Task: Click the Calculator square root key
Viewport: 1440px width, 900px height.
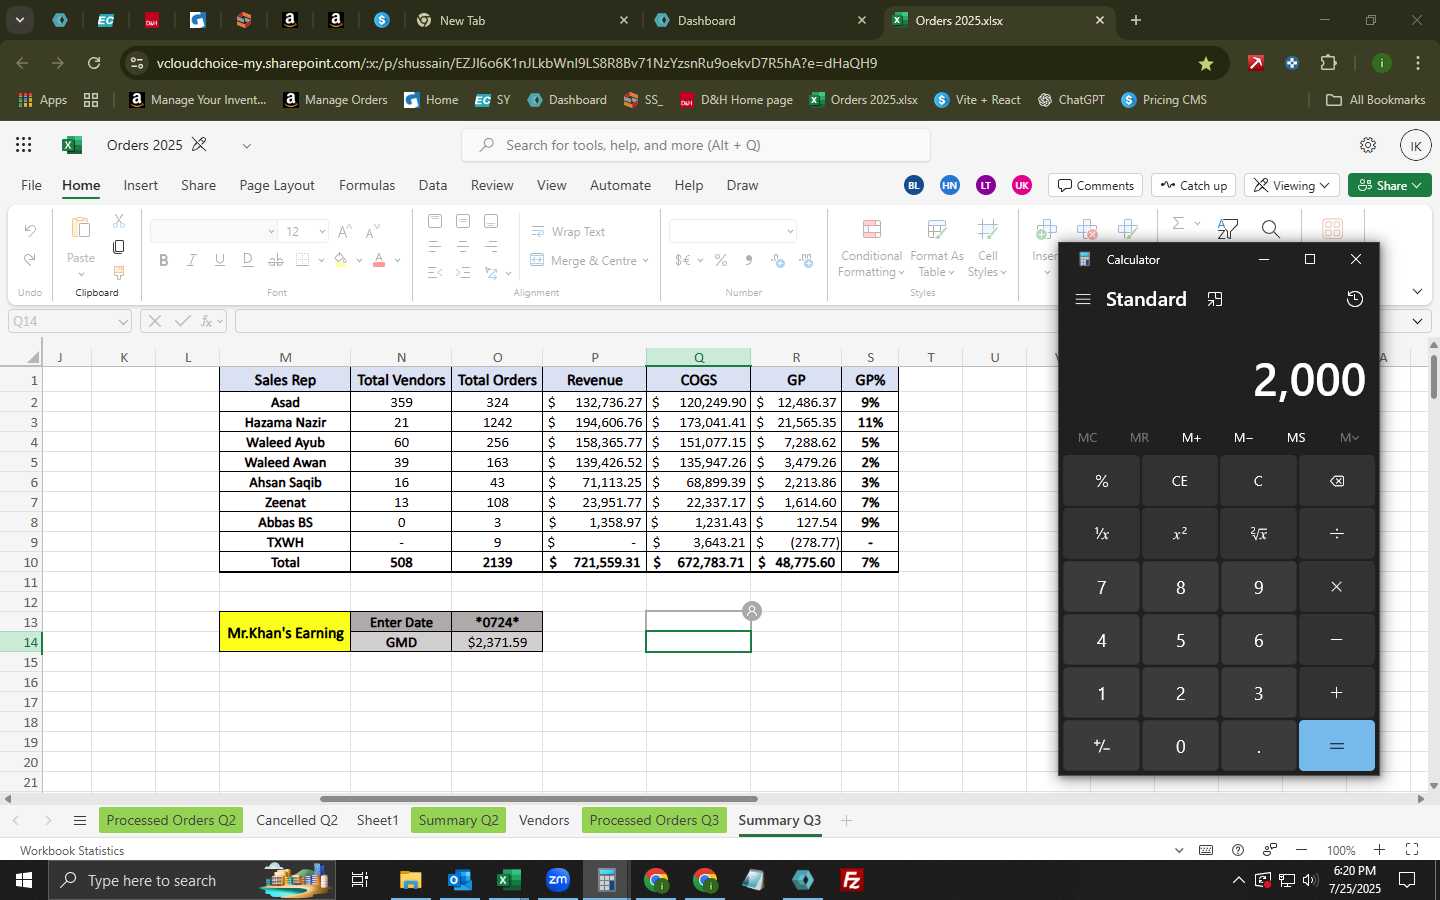Action: [x=1258, y=534]
